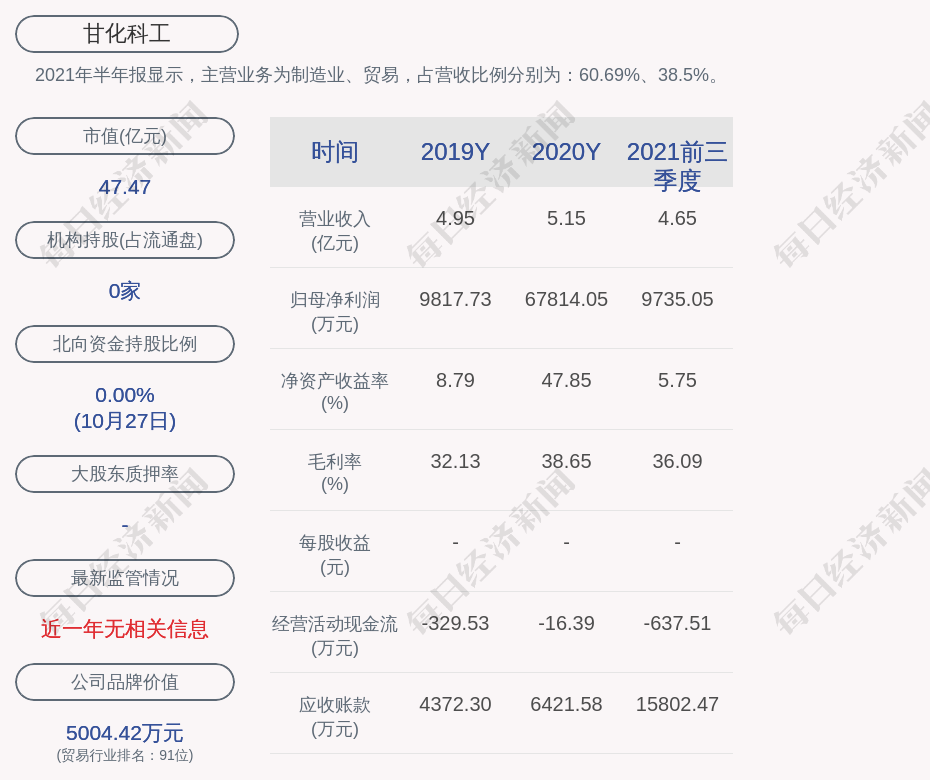Select the 2020Y column header

pyautogui.click(x=566, y=152)
